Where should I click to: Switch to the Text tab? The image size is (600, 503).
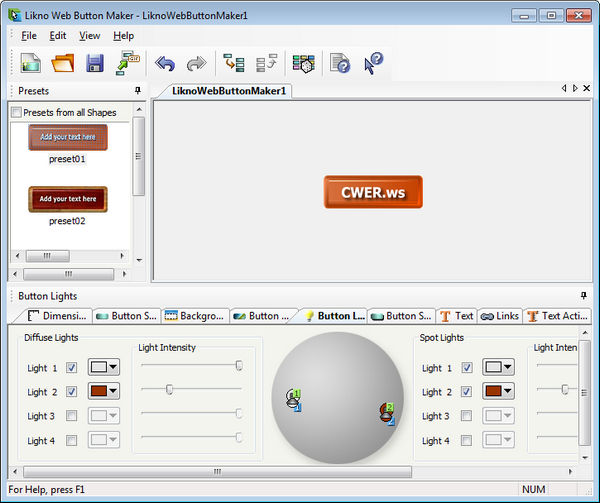point(457,316)
